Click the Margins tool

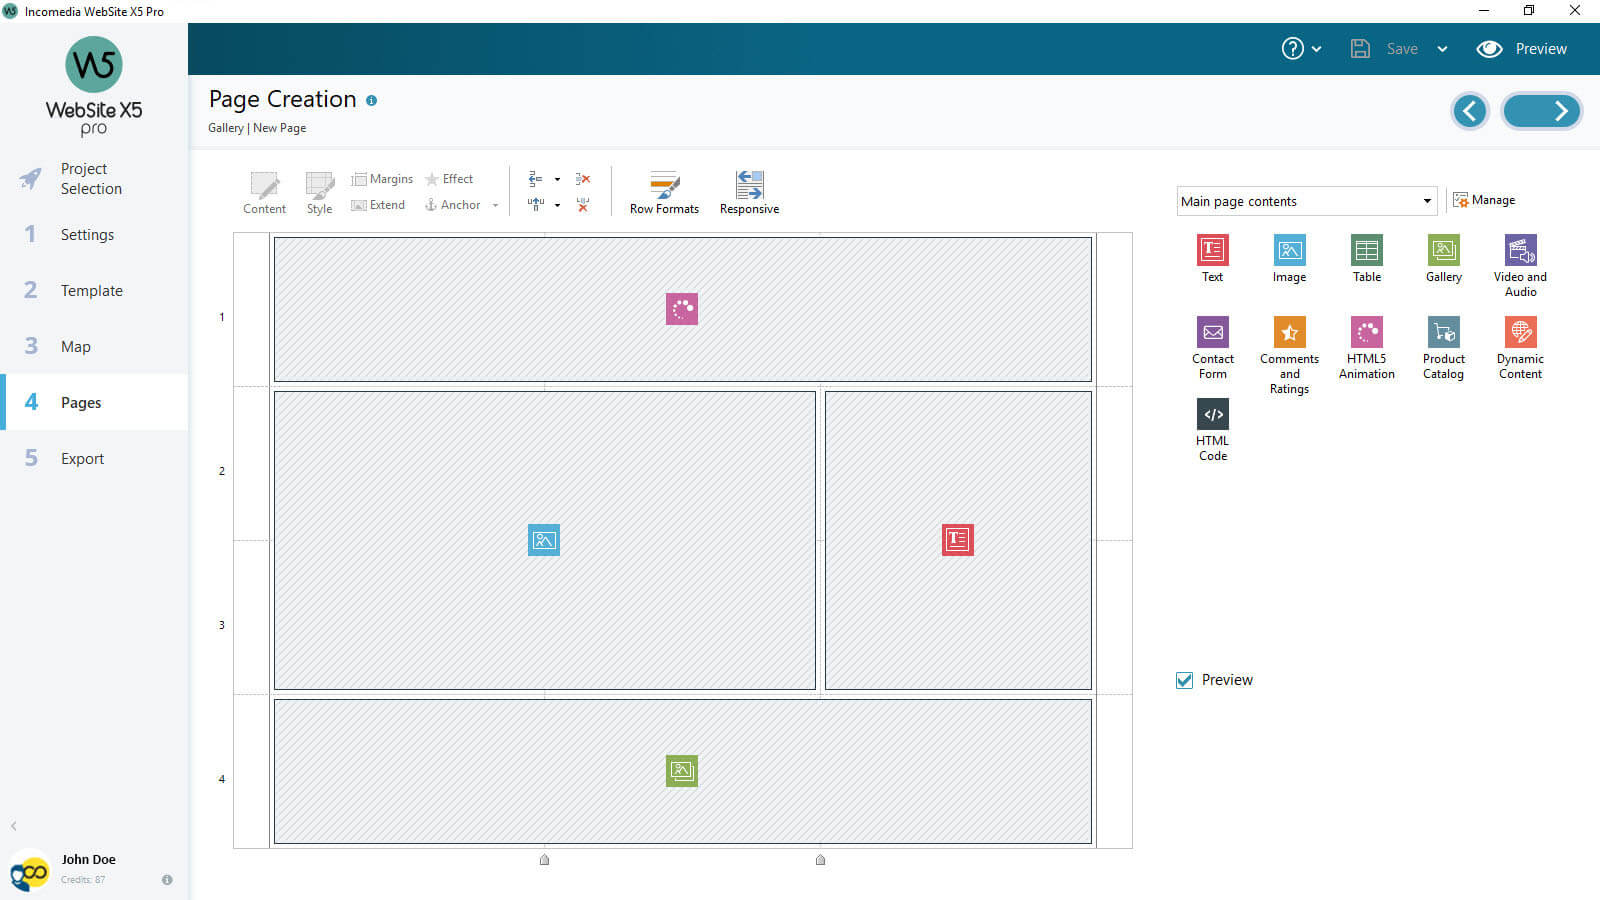382,179
